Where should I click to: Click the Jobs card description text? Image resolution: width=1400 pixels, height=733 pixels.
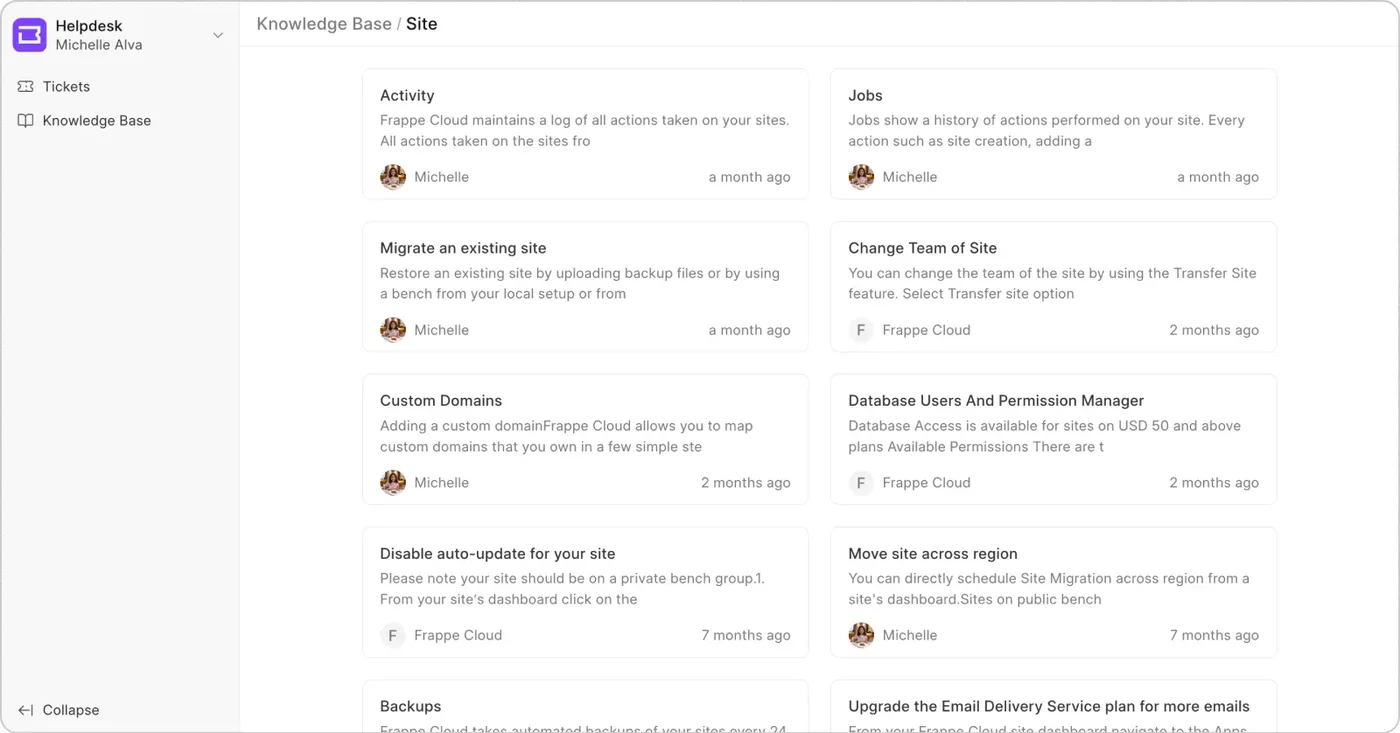click(x=1046, y=131)
